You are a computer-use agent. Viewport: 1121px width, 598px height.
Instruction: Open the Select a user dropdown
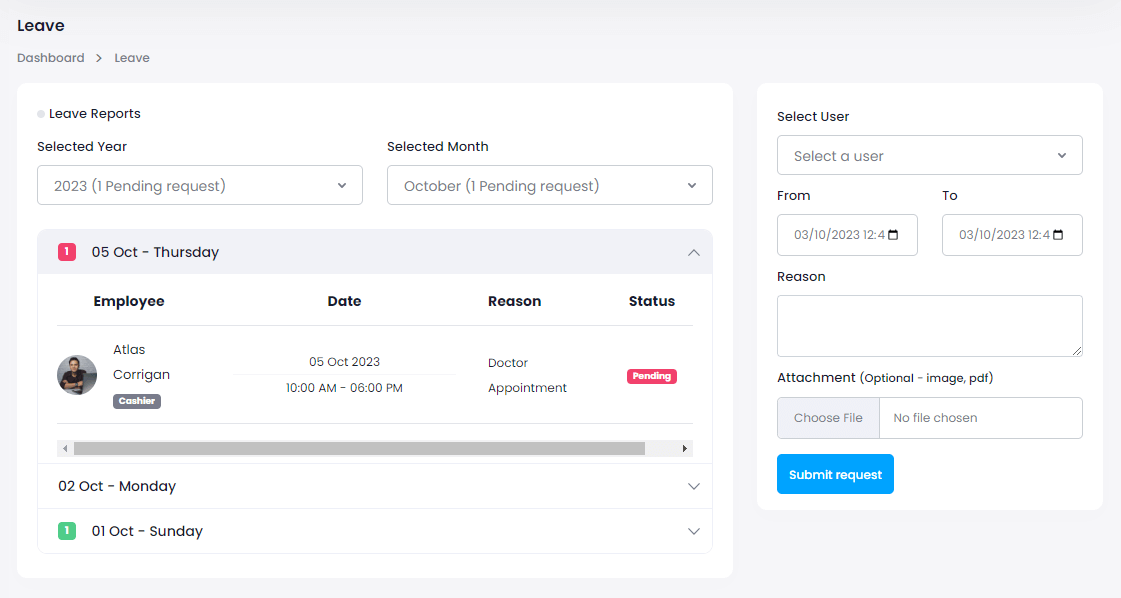[929, 156]
